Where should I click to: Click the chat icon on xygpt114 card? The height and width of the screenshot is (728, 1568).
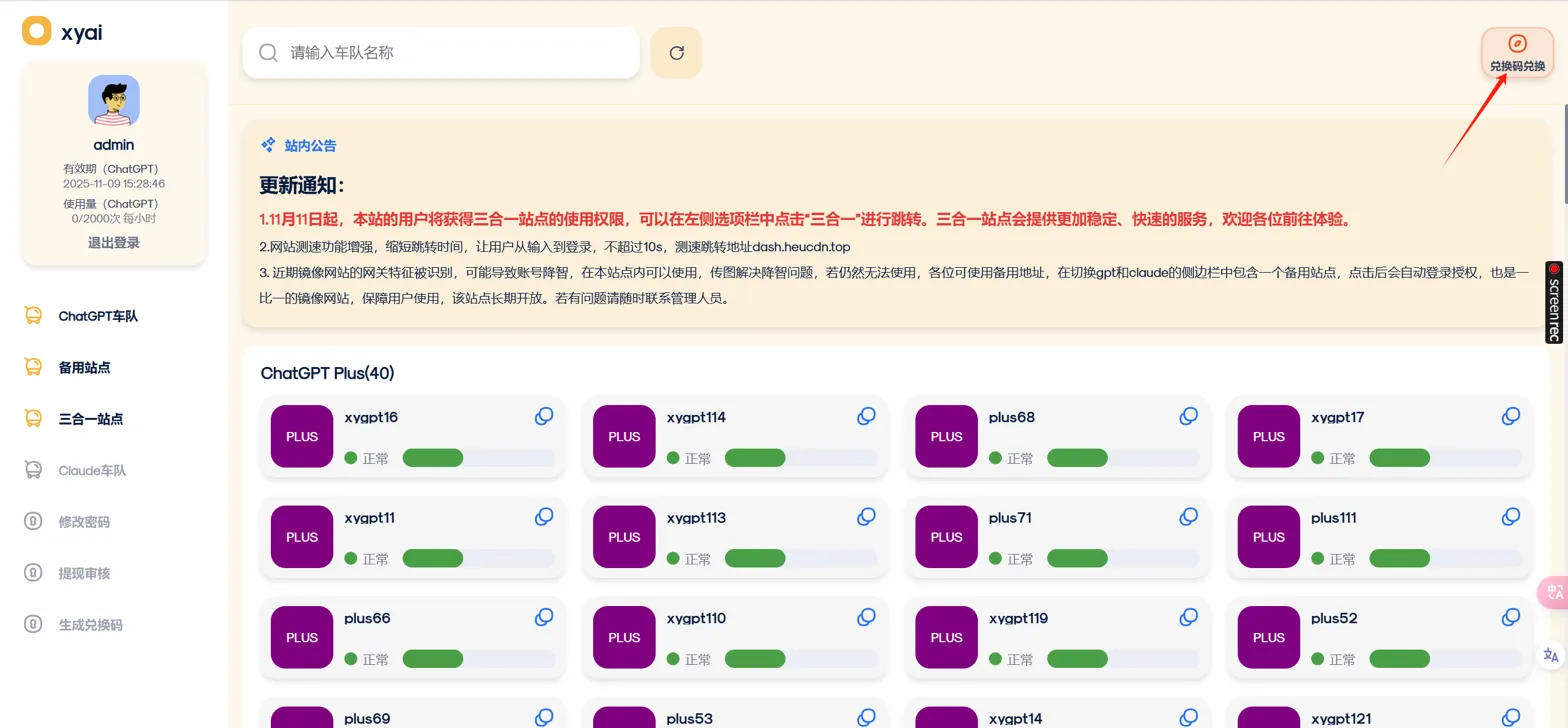[x=866, y=416]
